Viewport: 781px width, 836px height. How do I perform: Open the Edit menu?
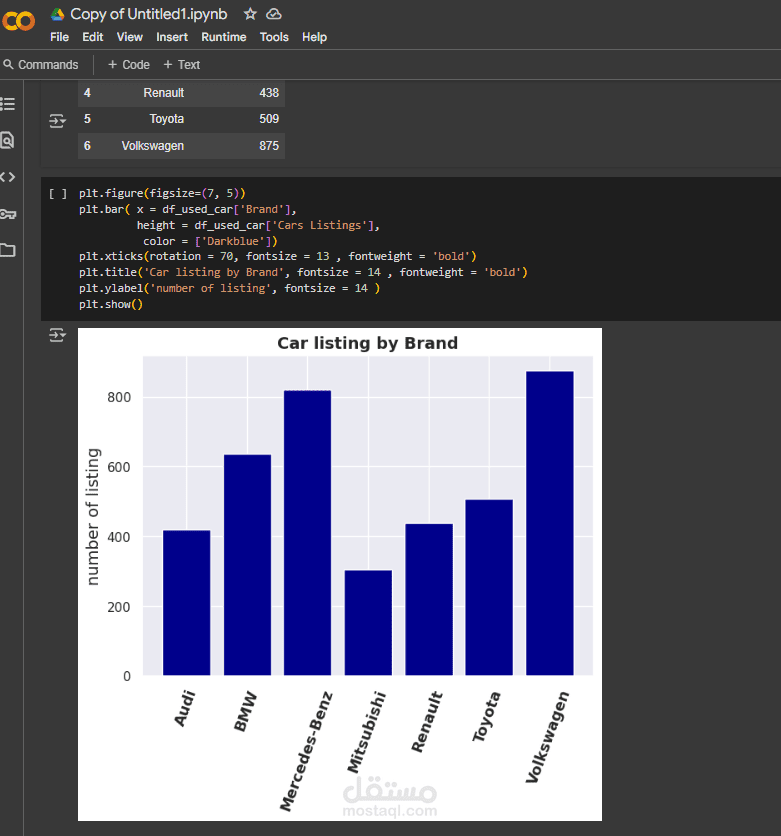pyautogui.click(x=92, y=37)
